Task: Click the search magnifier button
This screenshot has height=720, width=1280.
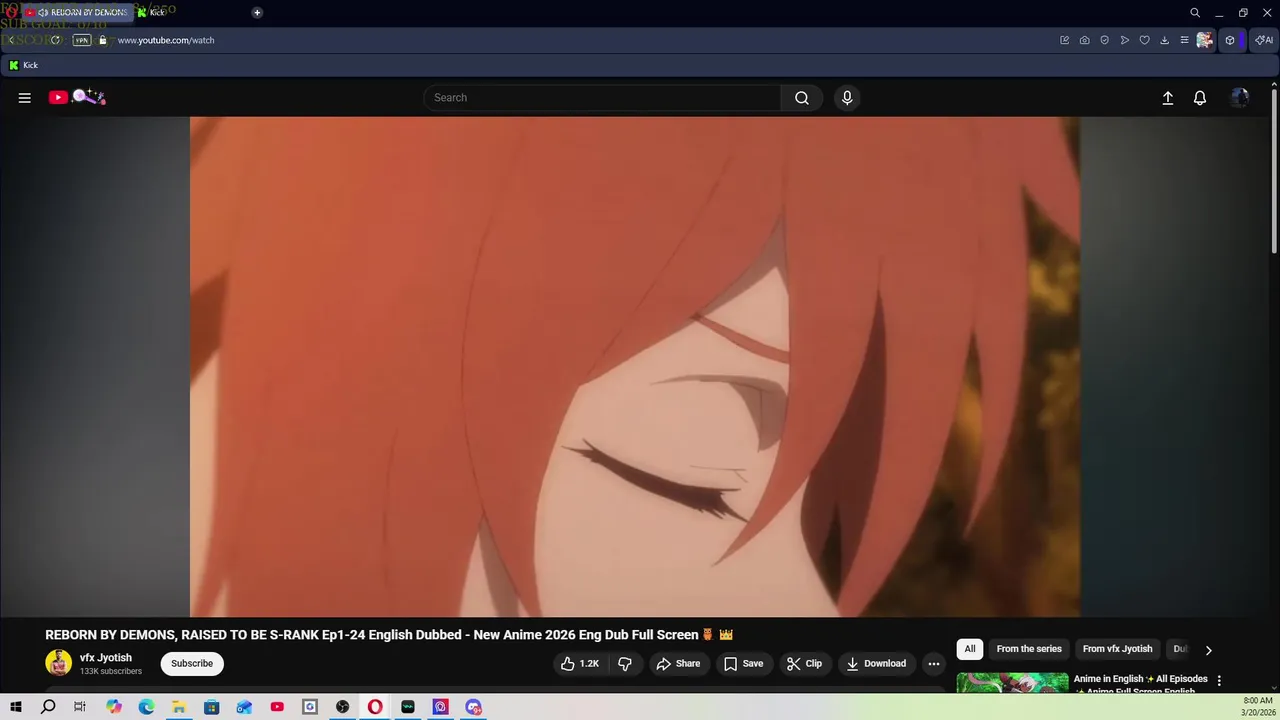Action: [802, 98]
